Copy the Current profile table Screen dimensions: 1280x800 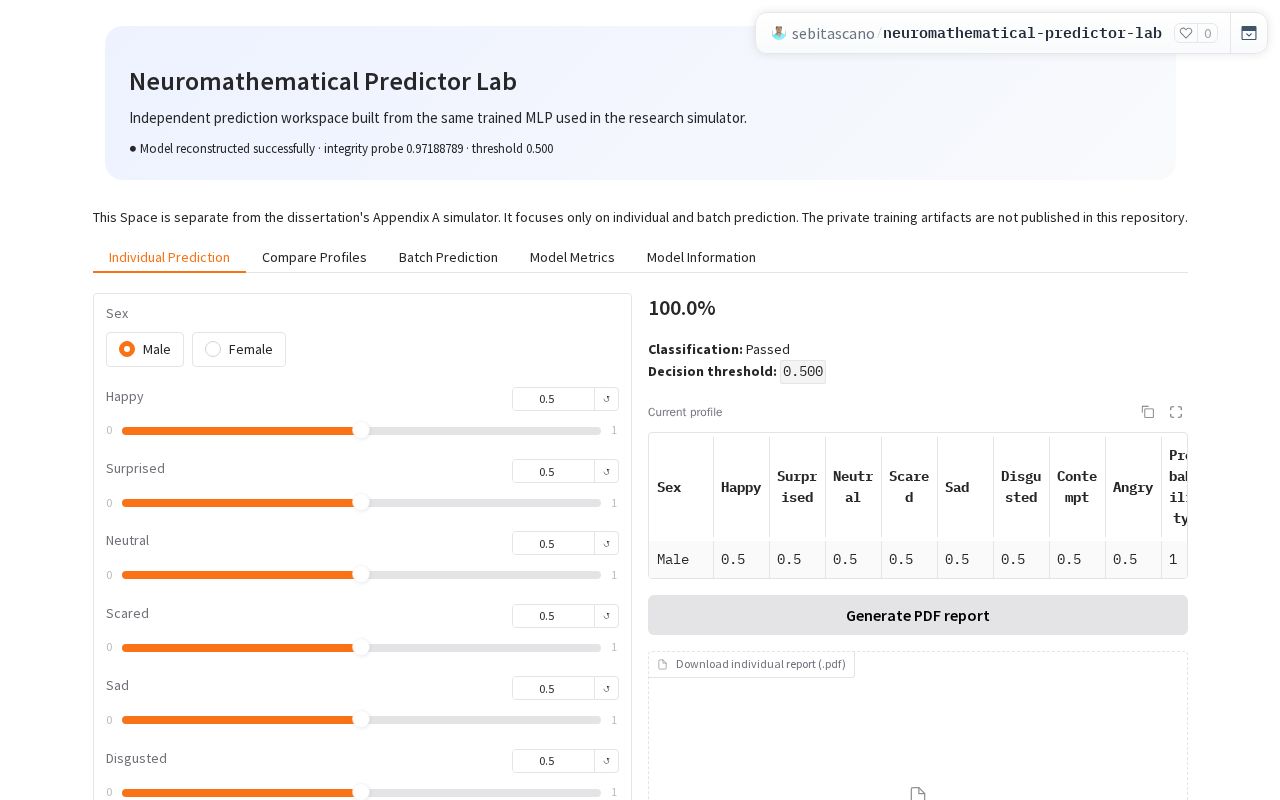click(1148, 412)
